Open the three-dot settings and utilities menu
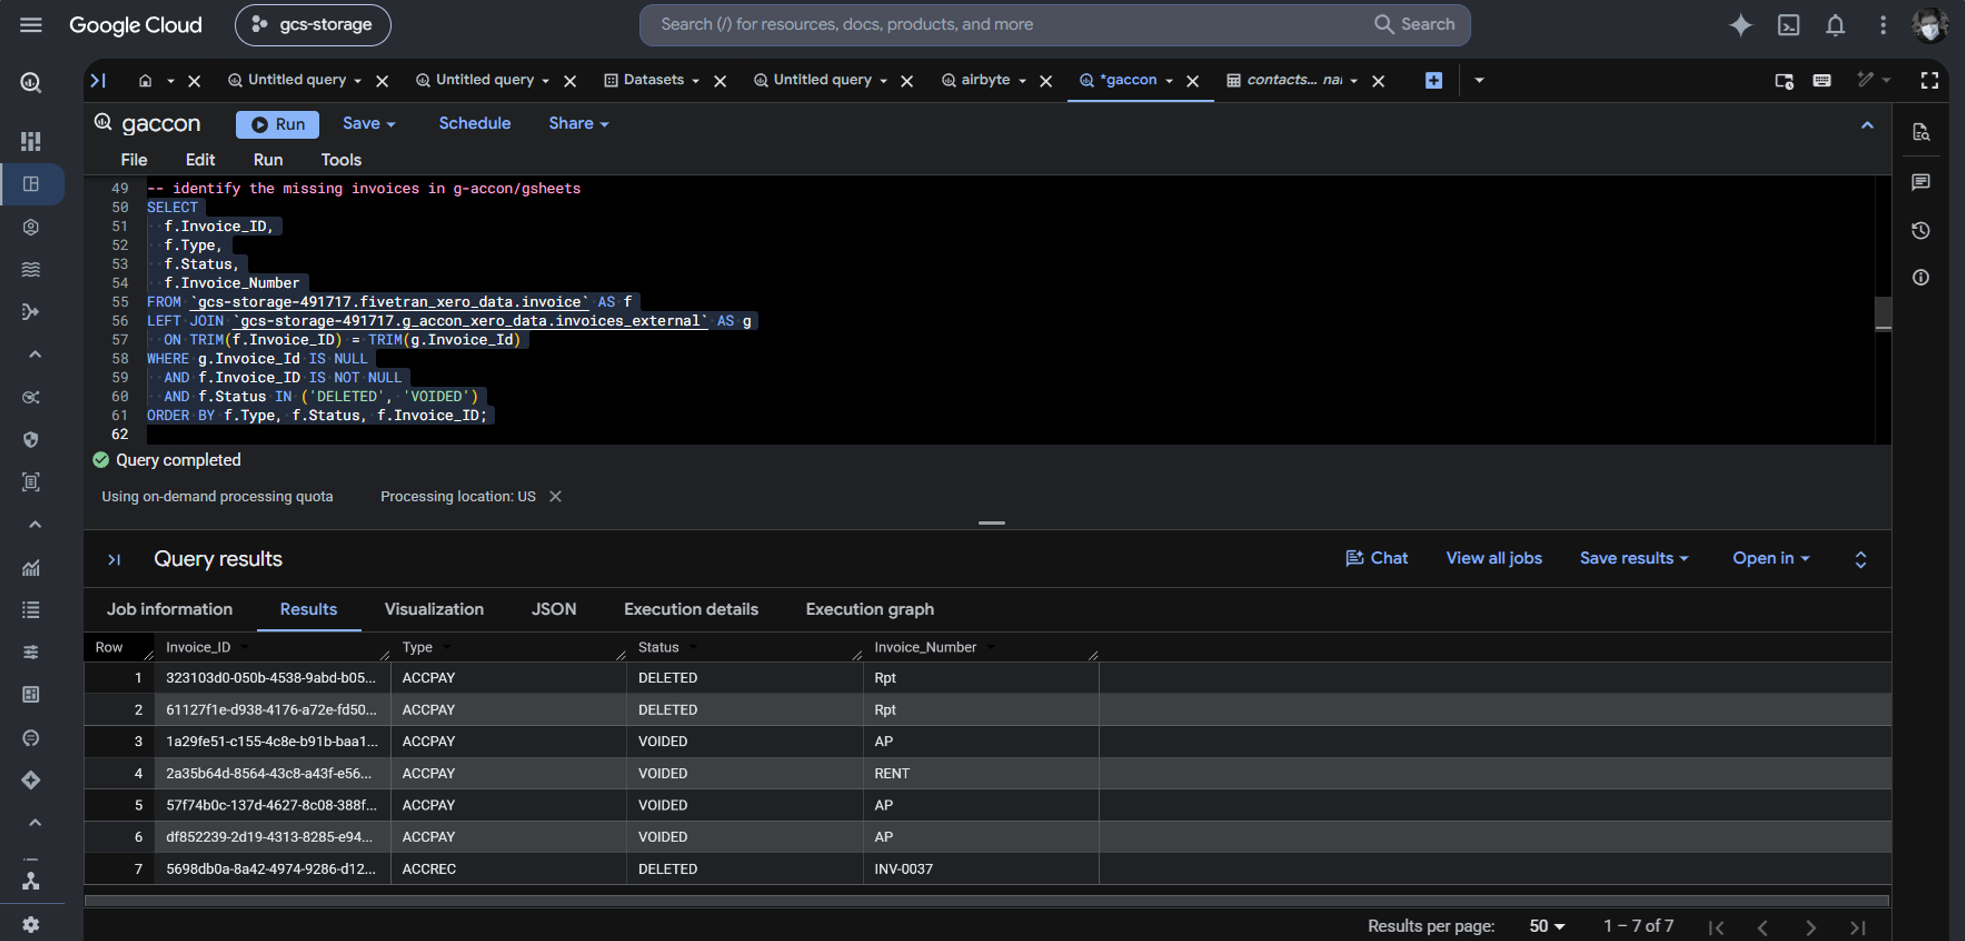1965x941 pixels. [1883, 25]
